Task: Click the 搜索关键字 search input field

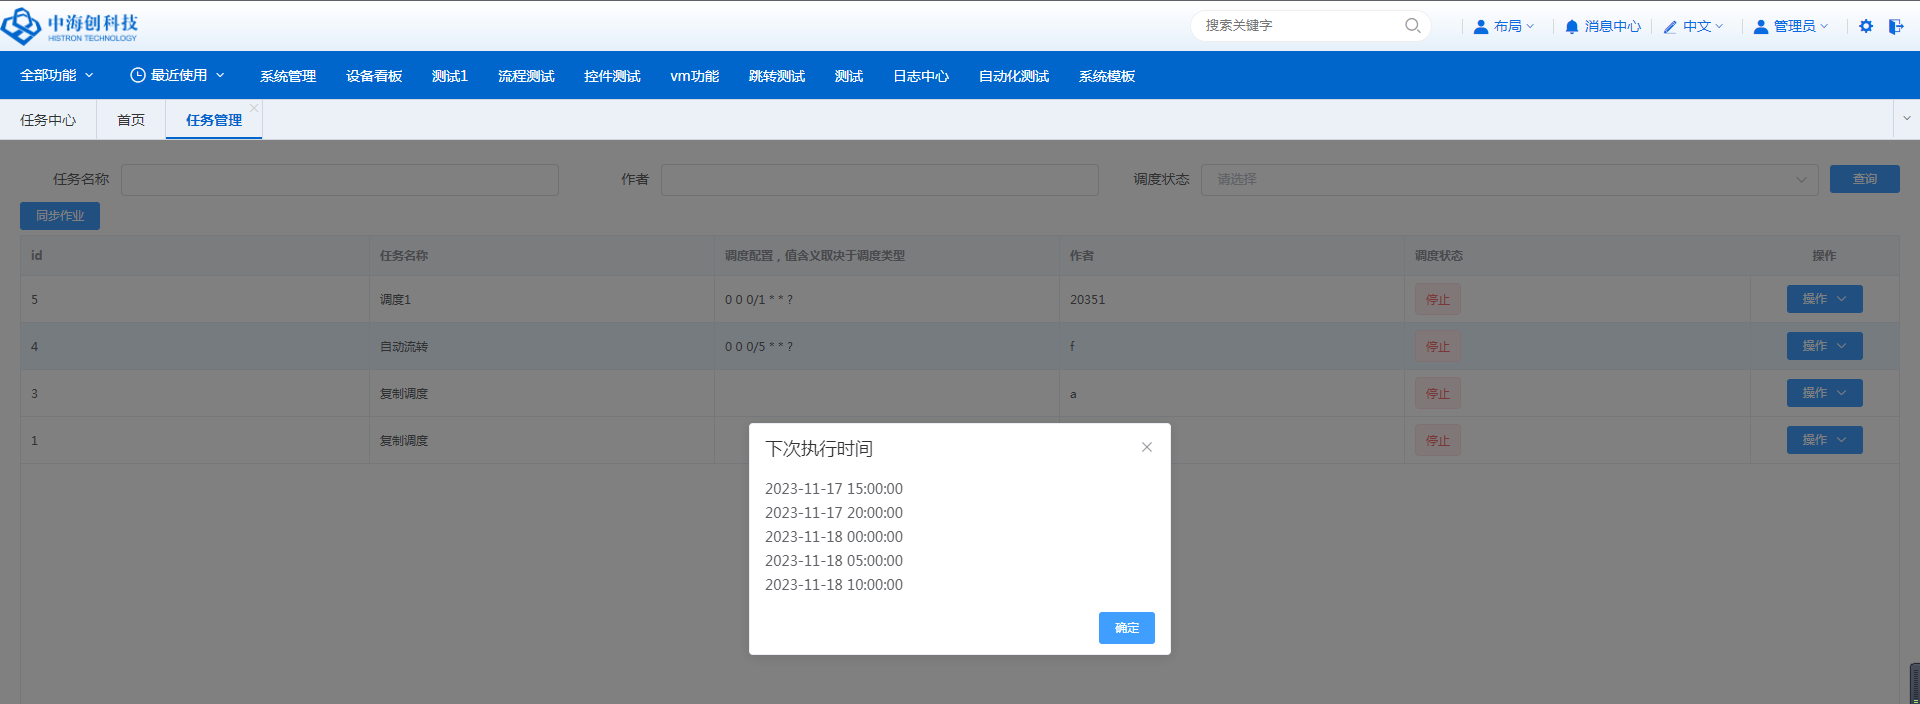Action: tap(1300, 26)
